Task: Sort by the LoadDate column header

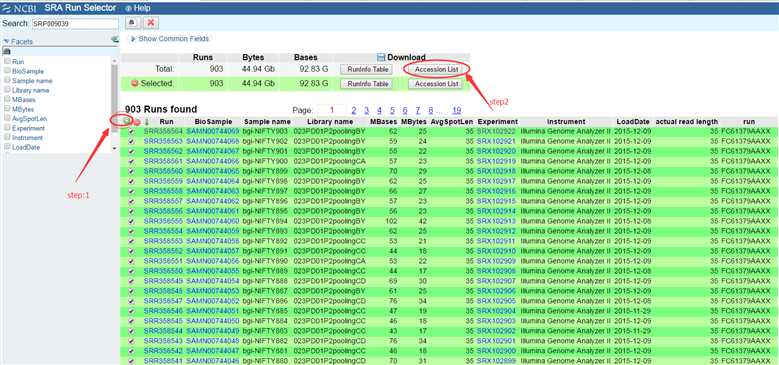Action: click(632, 122)
